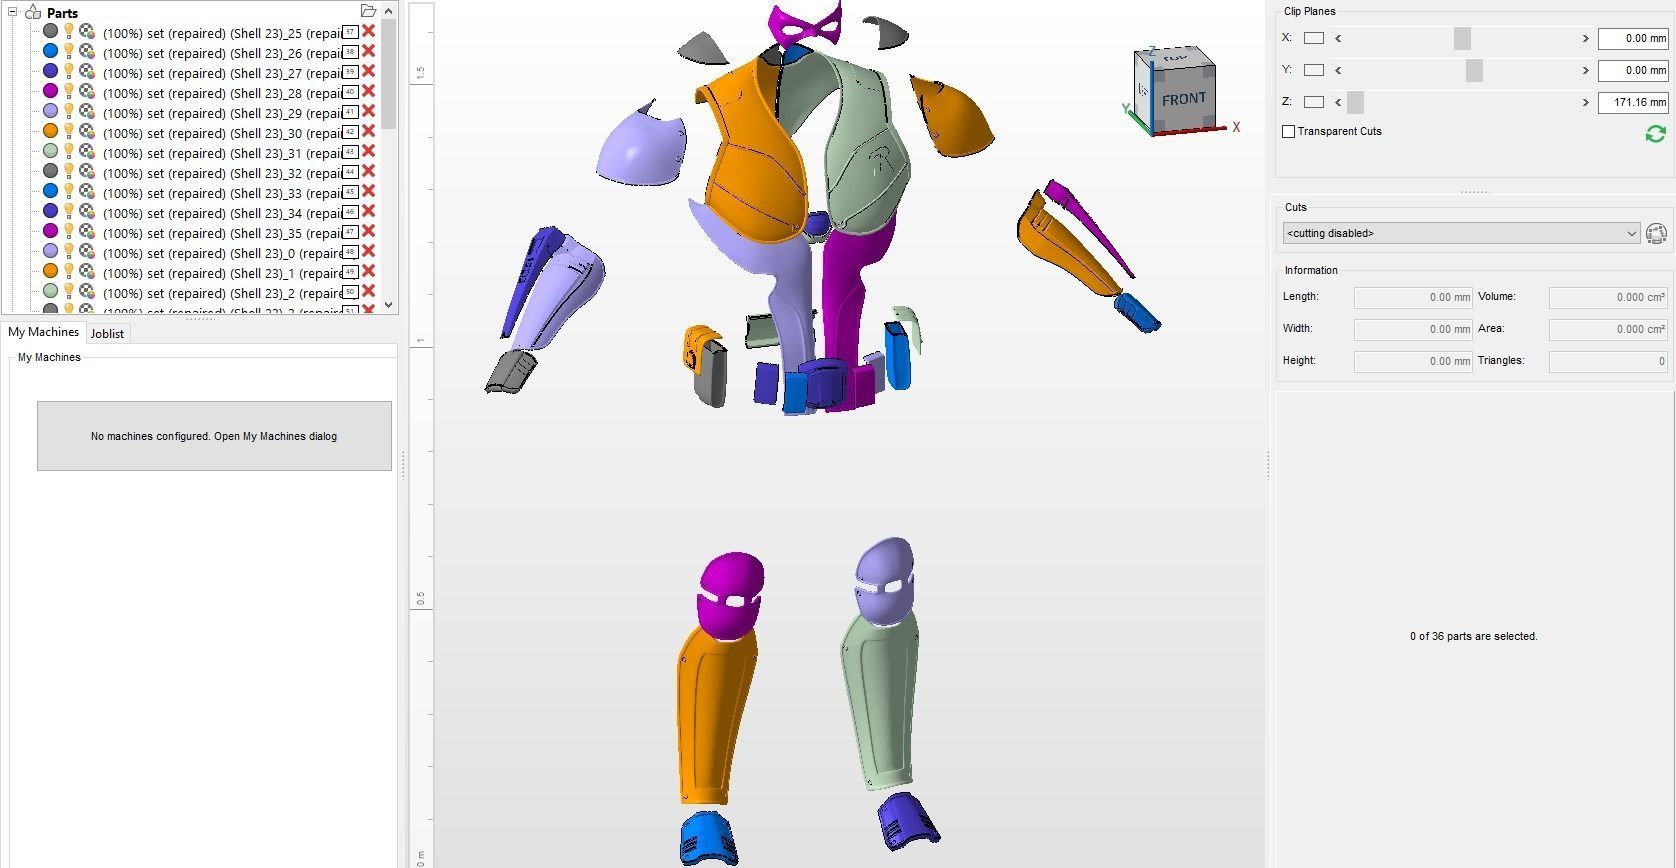Click the '0 of 36 parts are selected' text
The image size is (1676, 868).
[x=1473, y=636]
